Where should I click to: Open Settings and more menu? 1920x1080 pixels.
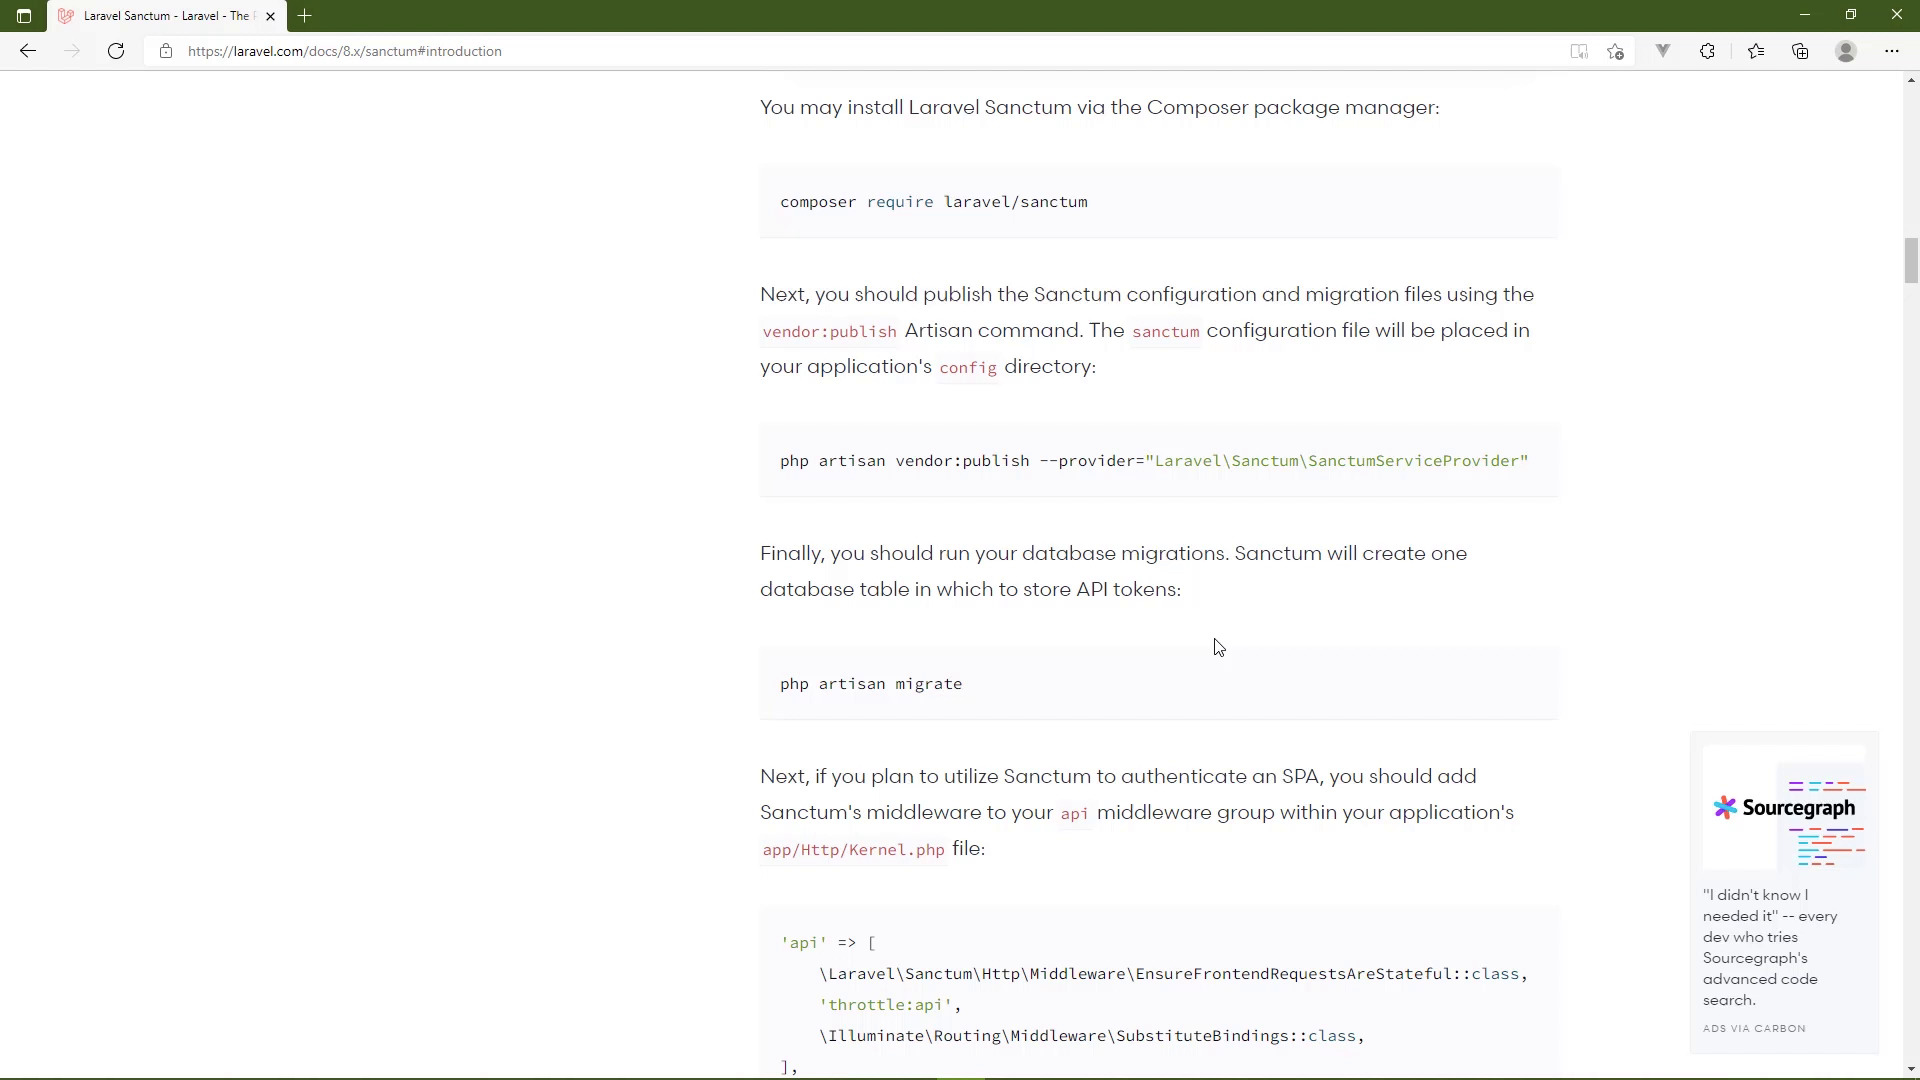(1892, 51)
